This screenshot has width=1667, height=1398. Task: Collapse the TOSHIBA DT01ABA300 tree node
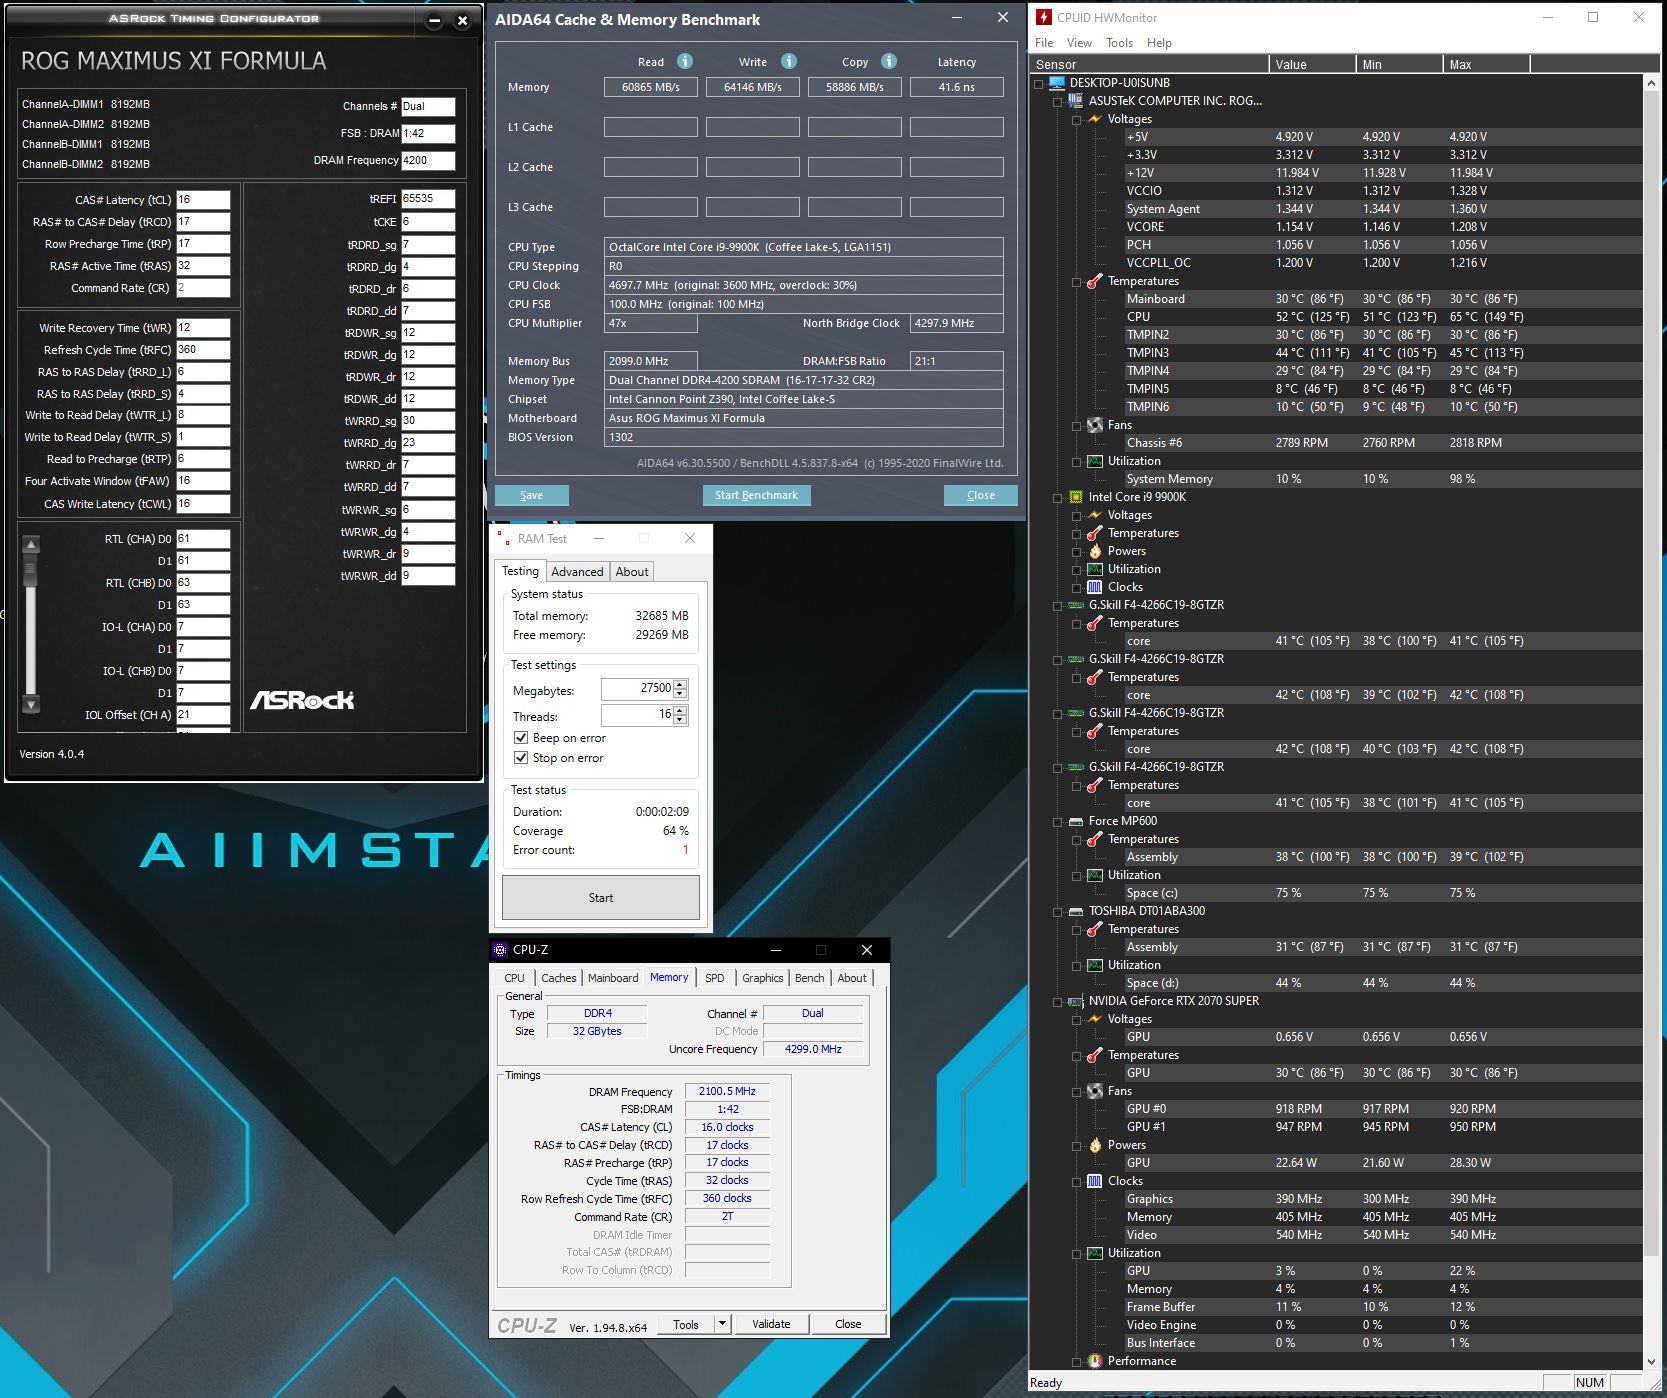[x=1058, y=912]
